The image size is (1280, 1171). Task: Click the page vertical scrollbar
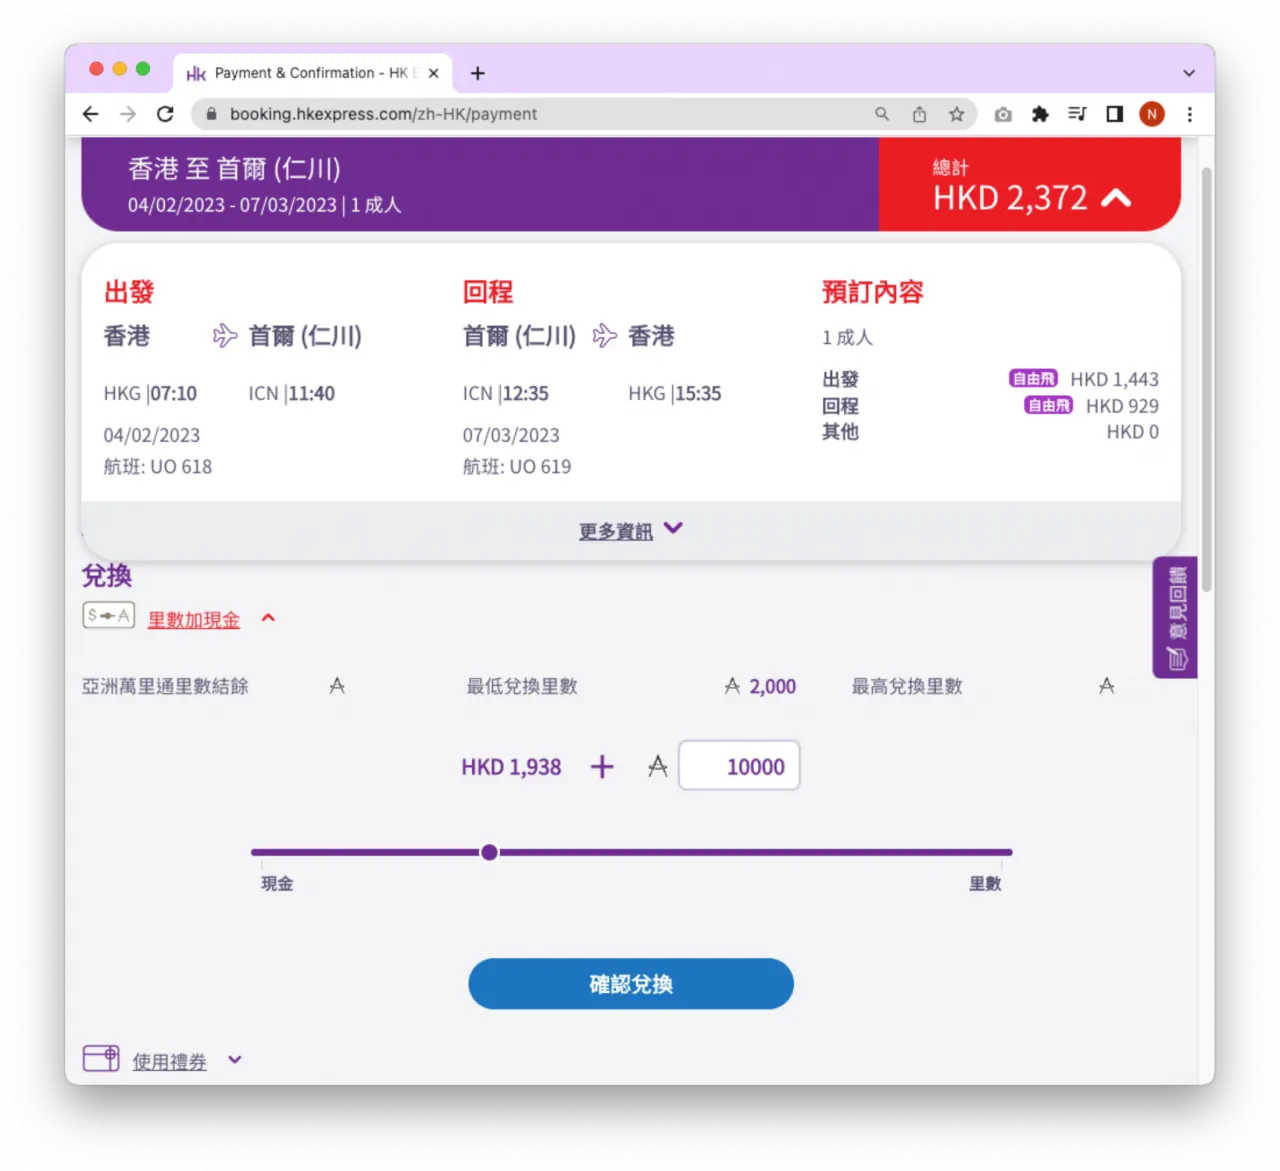[x=1207, y=380]
